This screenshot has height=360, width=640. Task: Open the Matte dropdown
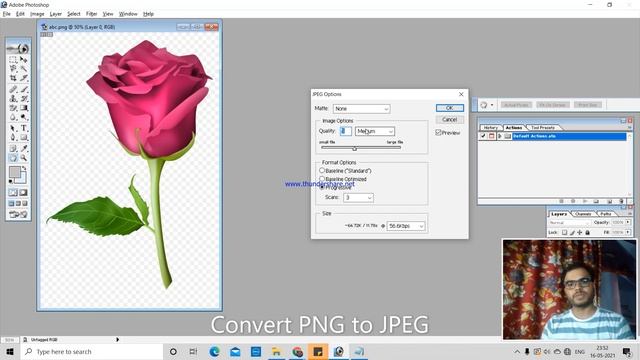click(x=362, y=109)
